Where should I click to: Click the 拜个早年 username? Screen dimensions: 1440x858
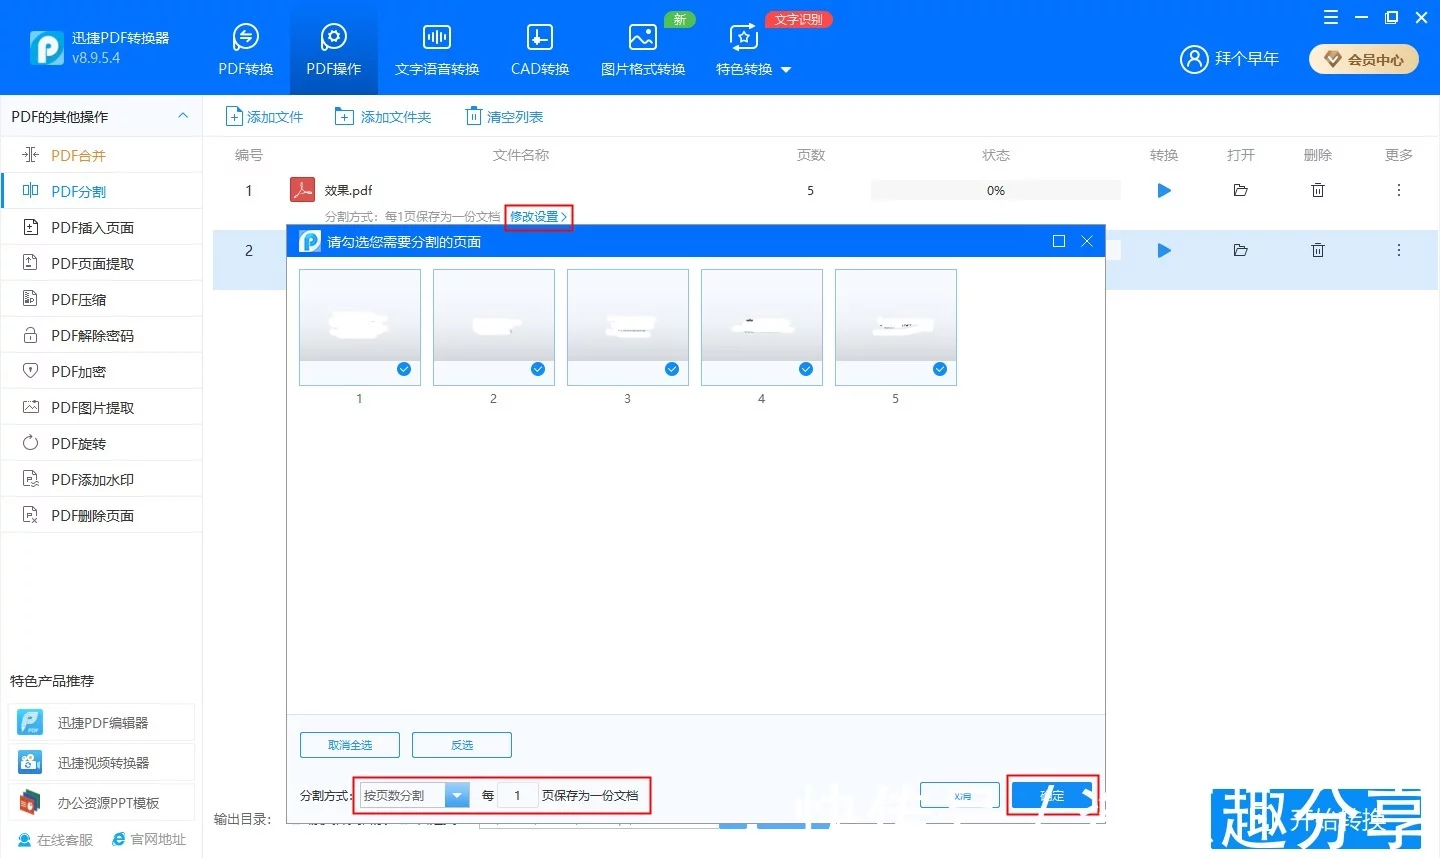coord(1247,59)
